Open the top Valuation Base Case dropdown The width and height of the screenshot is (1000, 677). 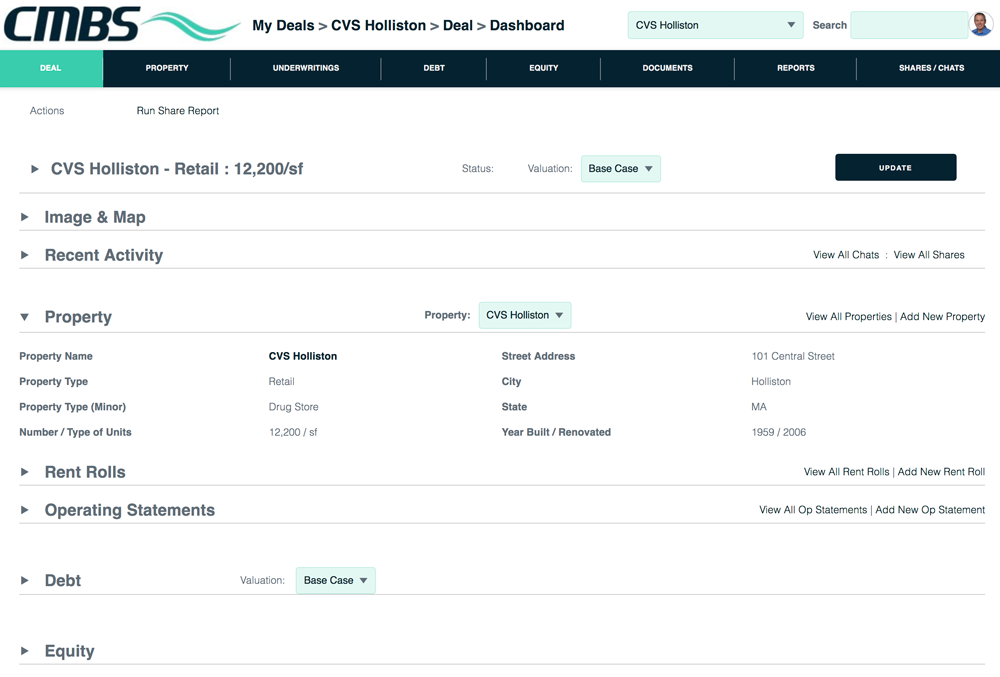tap(621, 169)
